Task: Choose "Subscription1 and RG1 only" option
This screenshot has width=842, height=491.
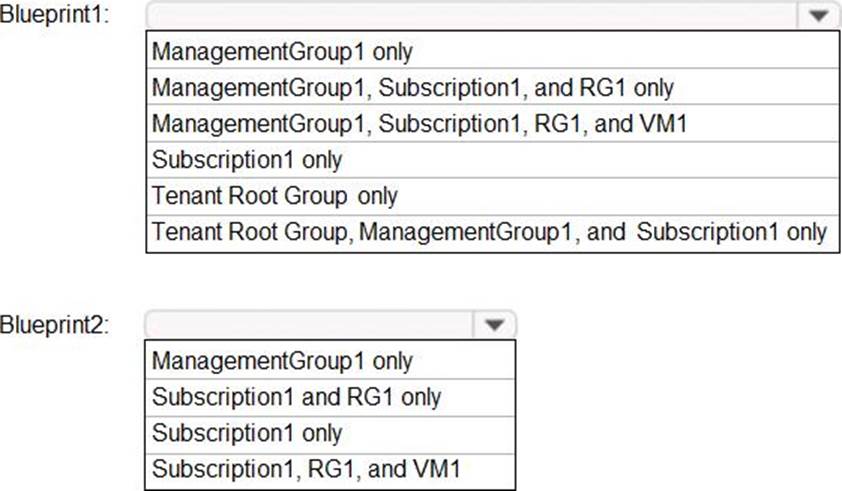Action: point(296,397)
